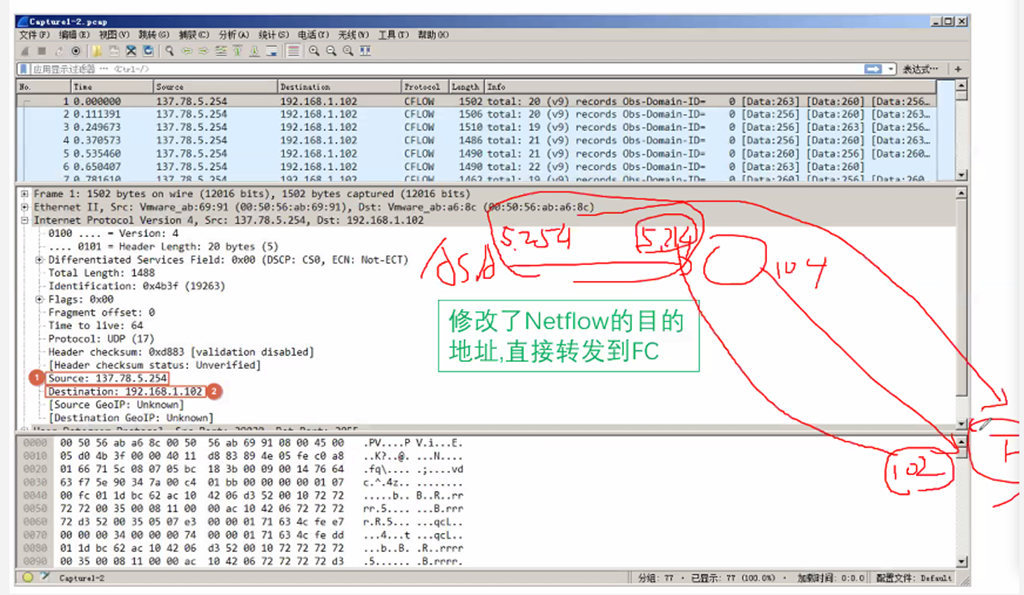The width and height of the screenshot is (1024, 595).
Task: Apply the display filter with the arrow button
Action: tap(872, 69)
